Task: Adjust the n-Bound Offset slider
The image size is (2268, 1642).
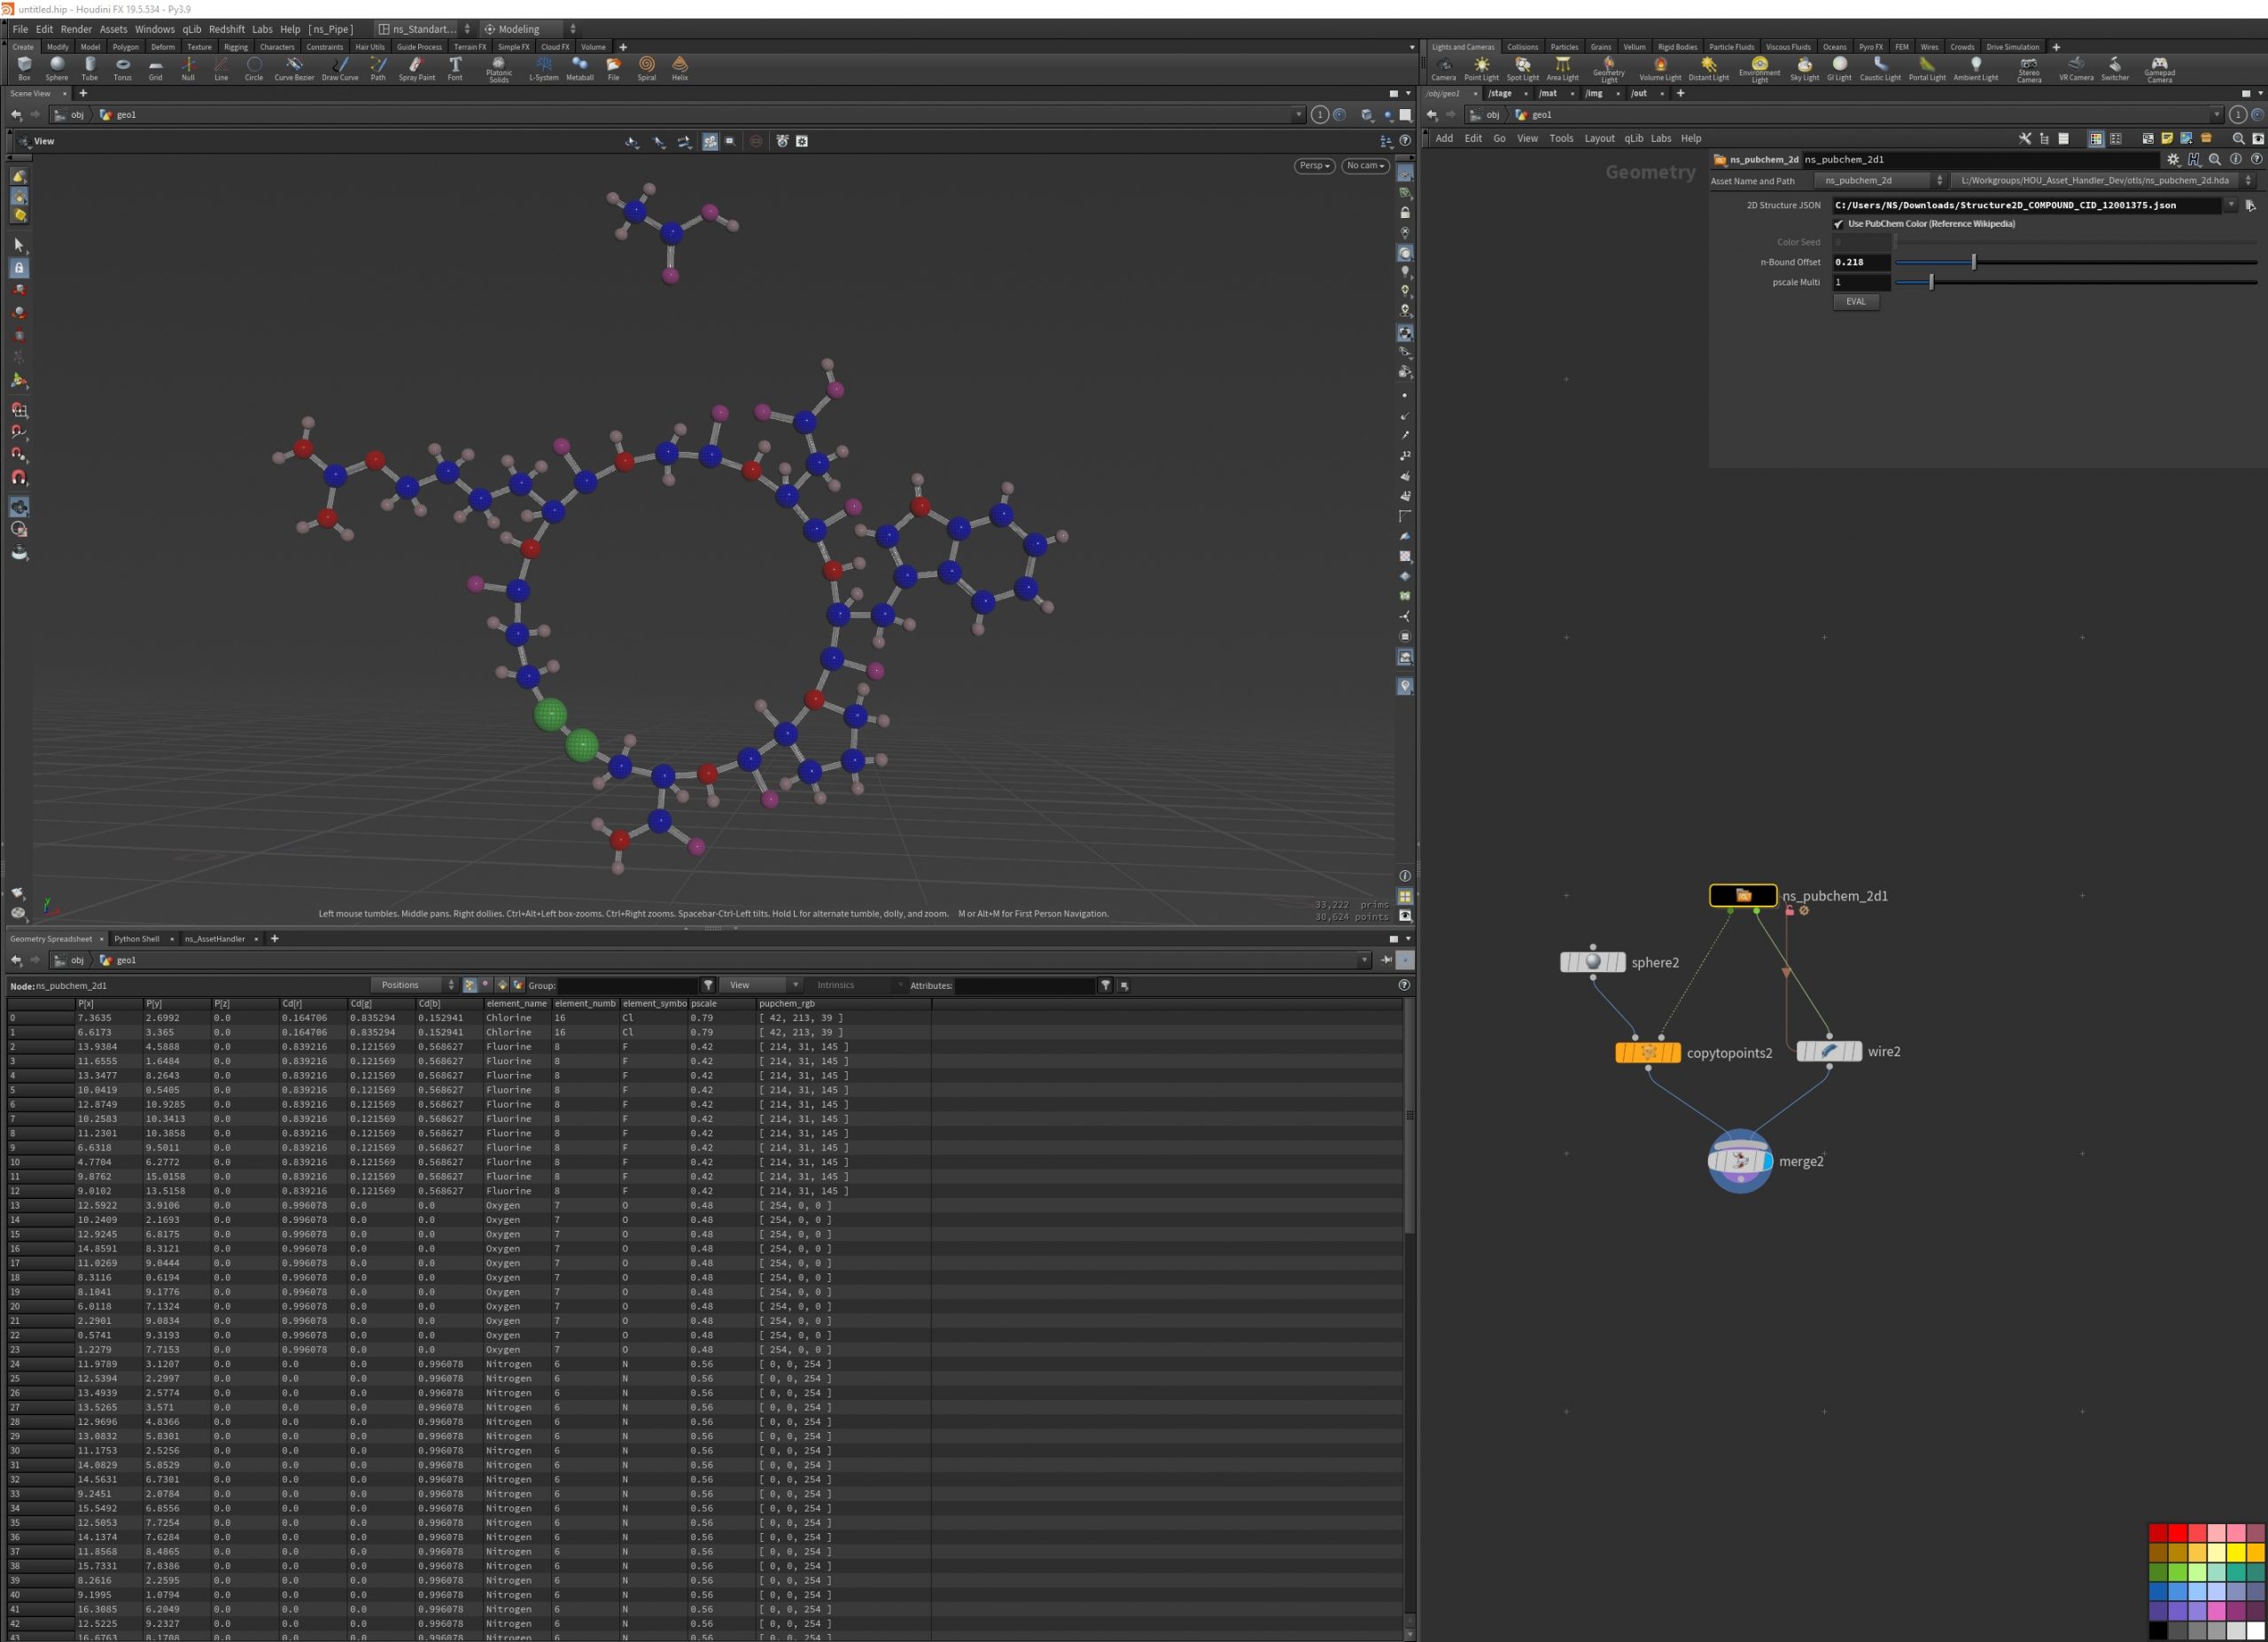Action: [1973, 262]
